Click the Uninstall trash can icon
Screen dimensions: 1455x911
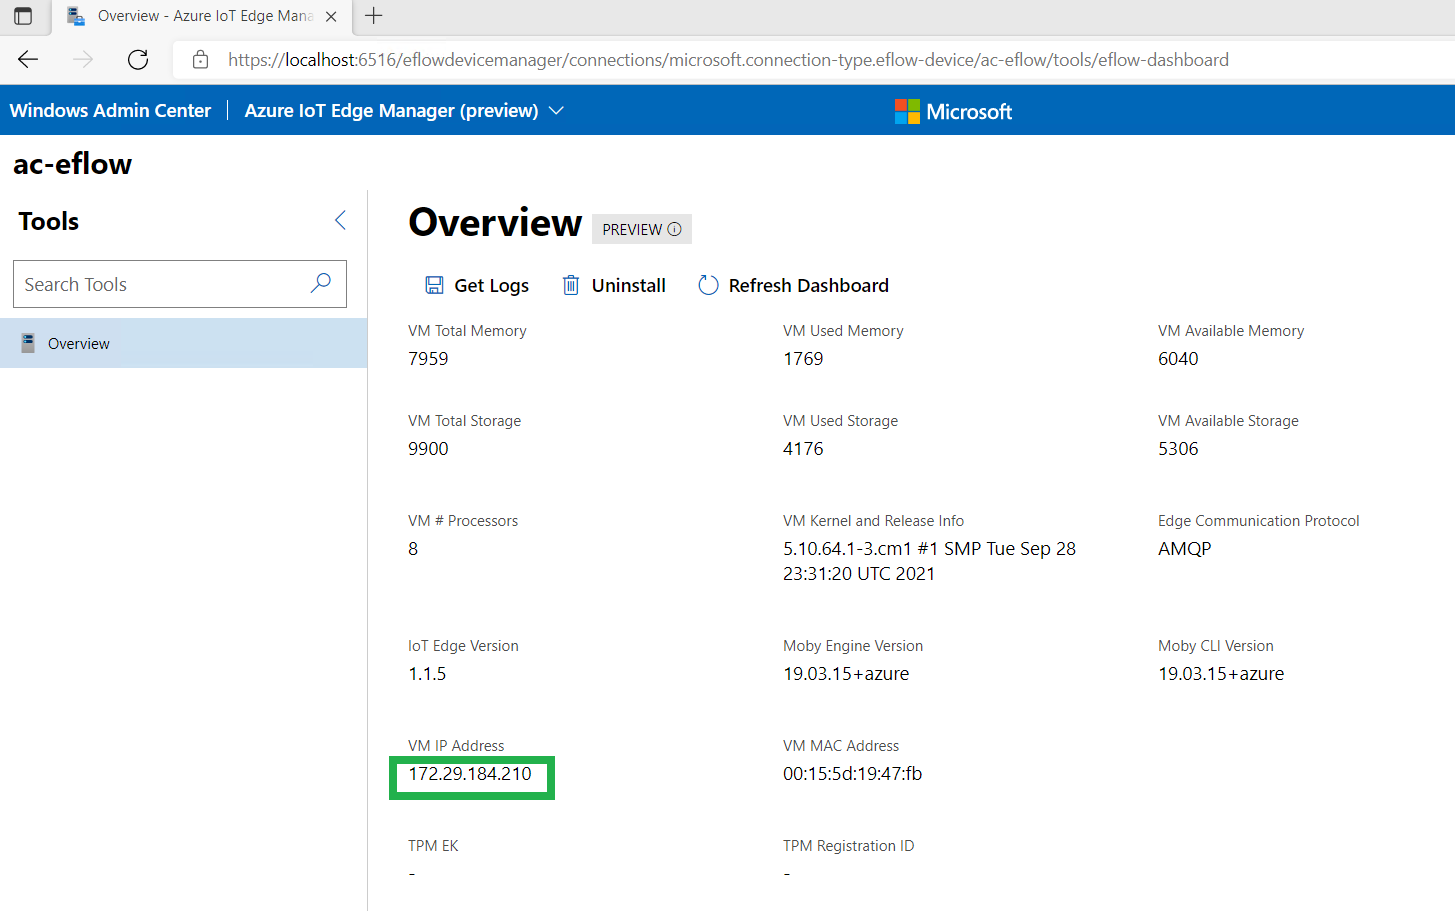[x=570, y=285]
